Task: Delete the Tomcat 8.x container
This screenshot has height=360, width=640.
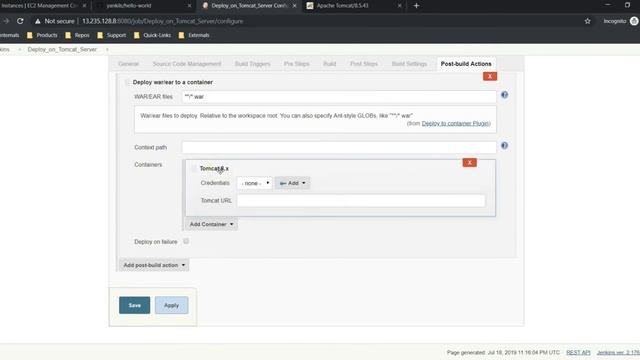Action: 469,162
